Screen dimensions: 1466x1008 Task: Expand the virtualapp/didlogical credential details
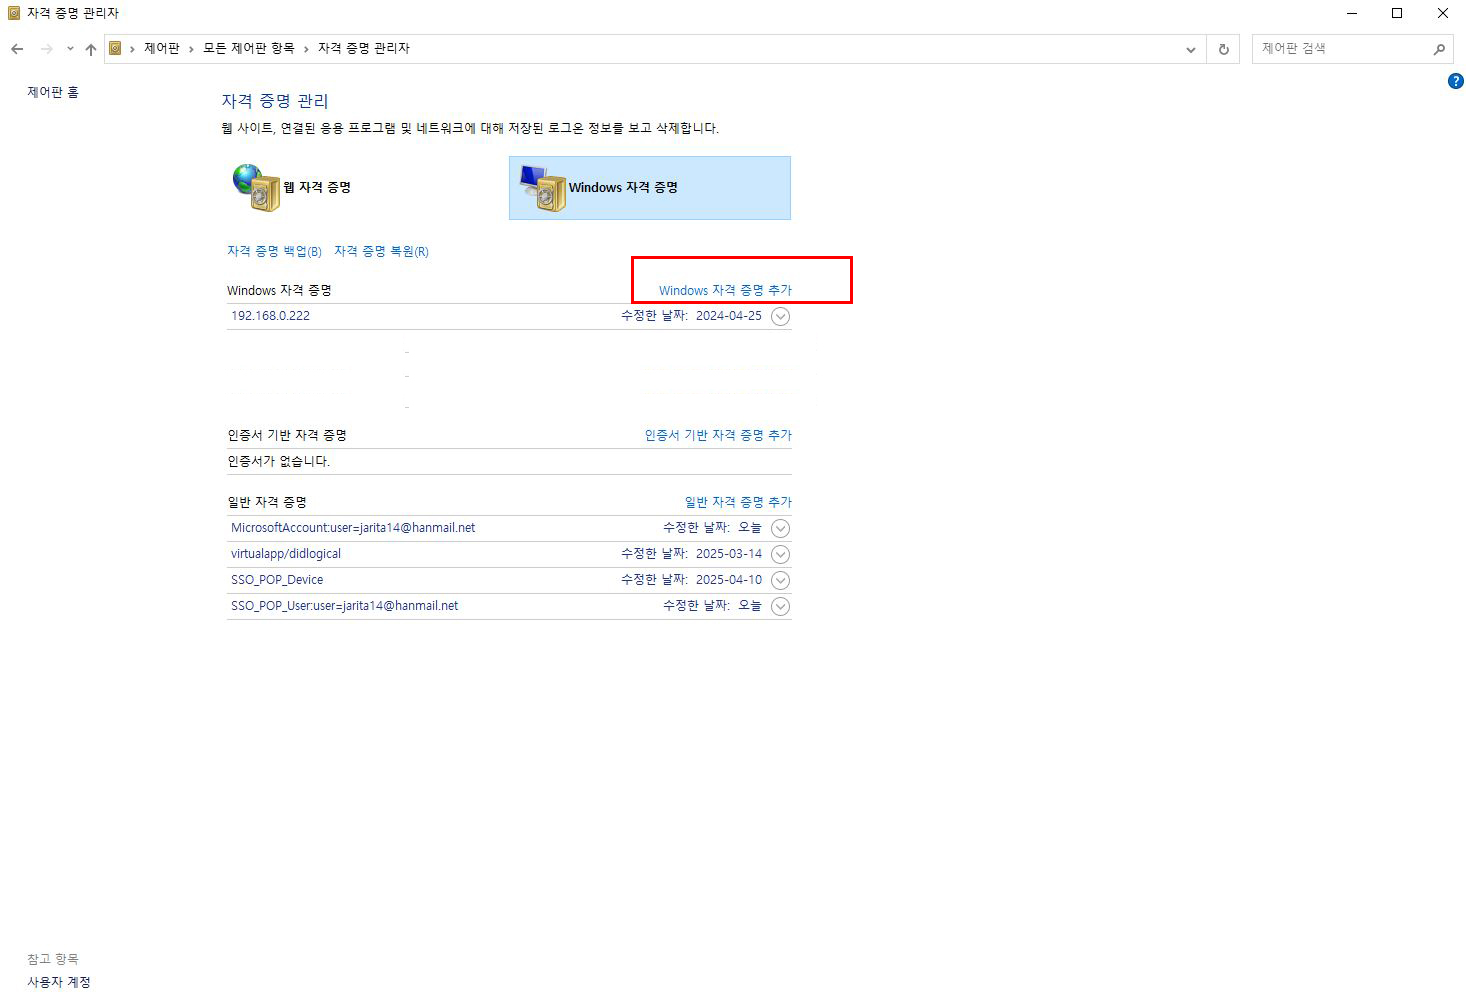pyautogui.click(x=780, y=555)
